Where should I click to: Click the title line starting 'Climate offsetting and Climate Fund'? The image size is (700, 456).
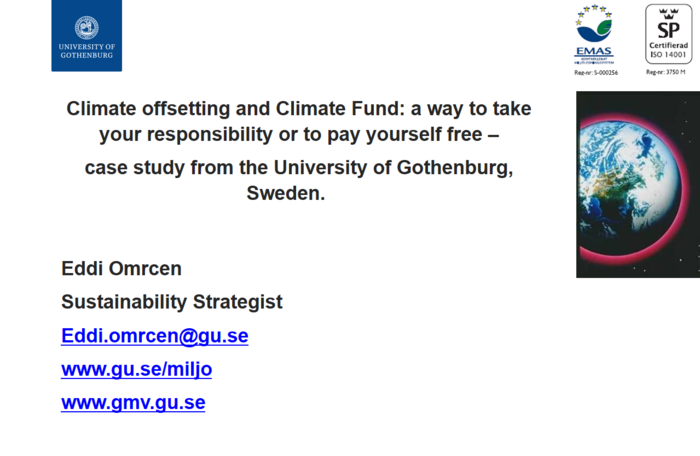[x=299, y=109]
